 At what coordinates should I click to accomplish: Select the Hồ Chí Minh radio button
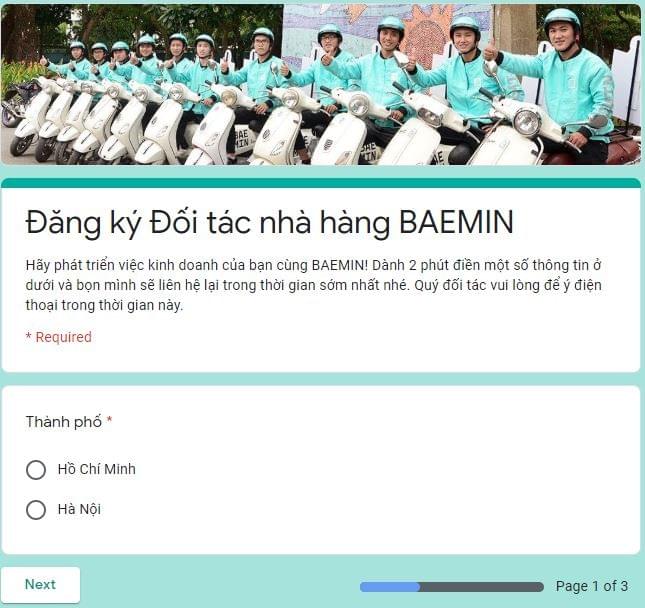(36, 470)
